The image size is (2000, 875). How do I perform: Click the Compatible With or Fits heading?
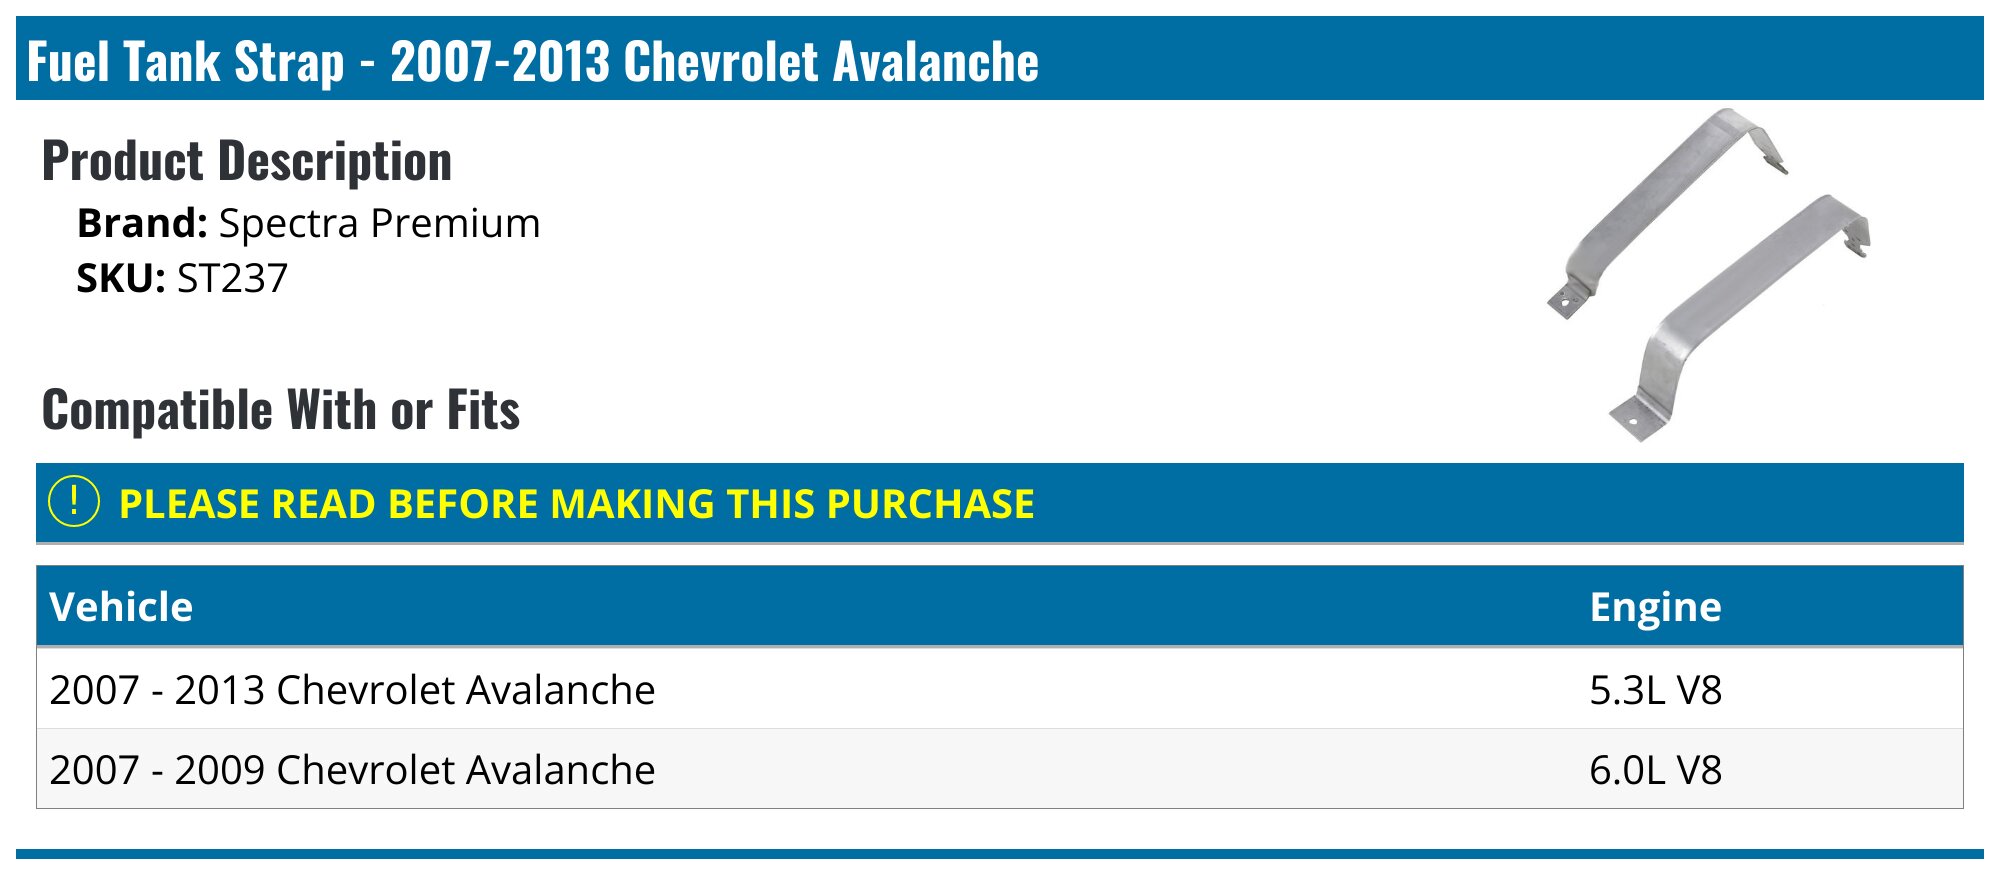281,410
